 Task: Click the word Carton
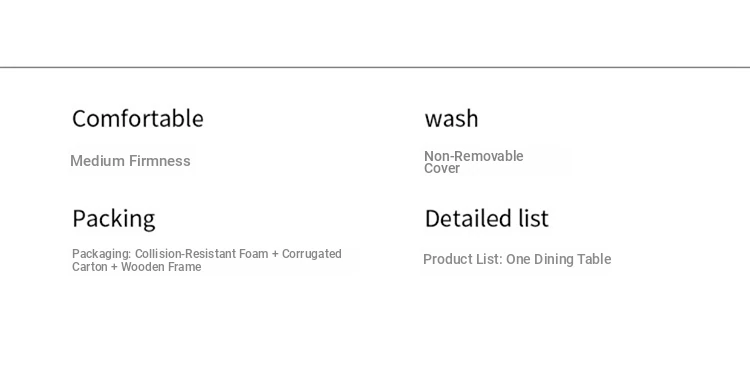tap(89, 267)
